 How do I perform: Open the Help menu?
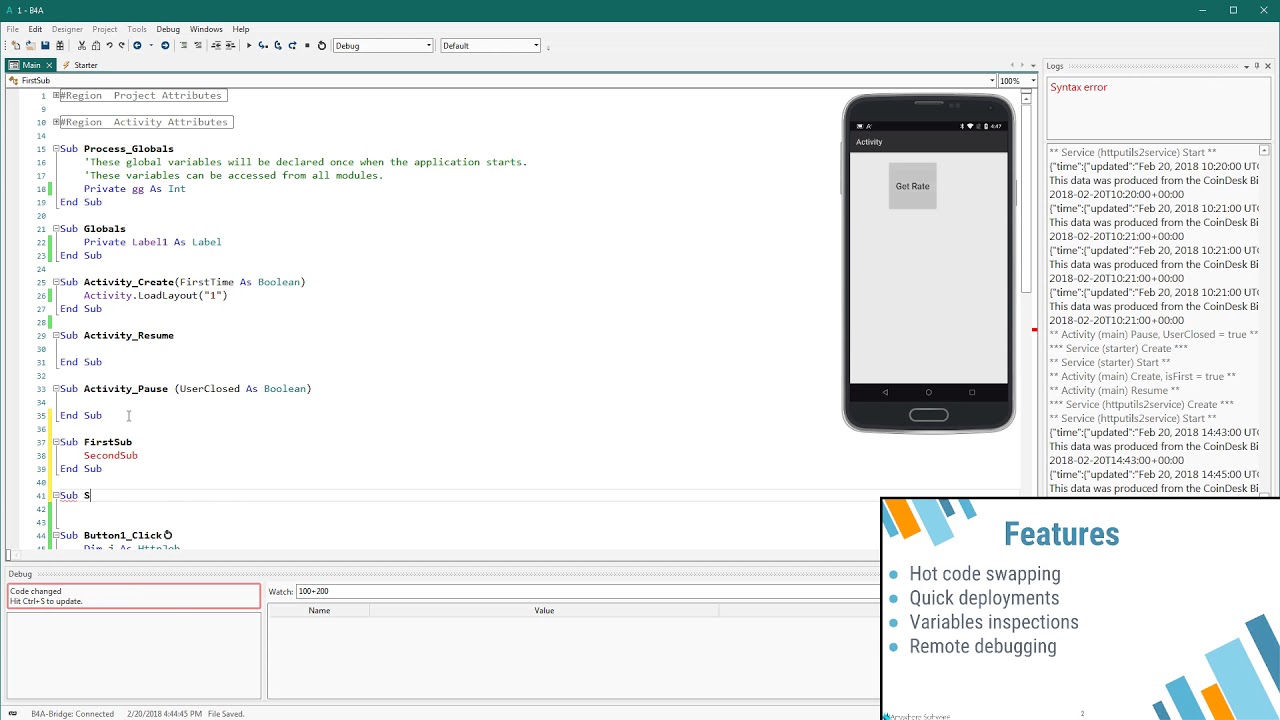coord(241,29)
